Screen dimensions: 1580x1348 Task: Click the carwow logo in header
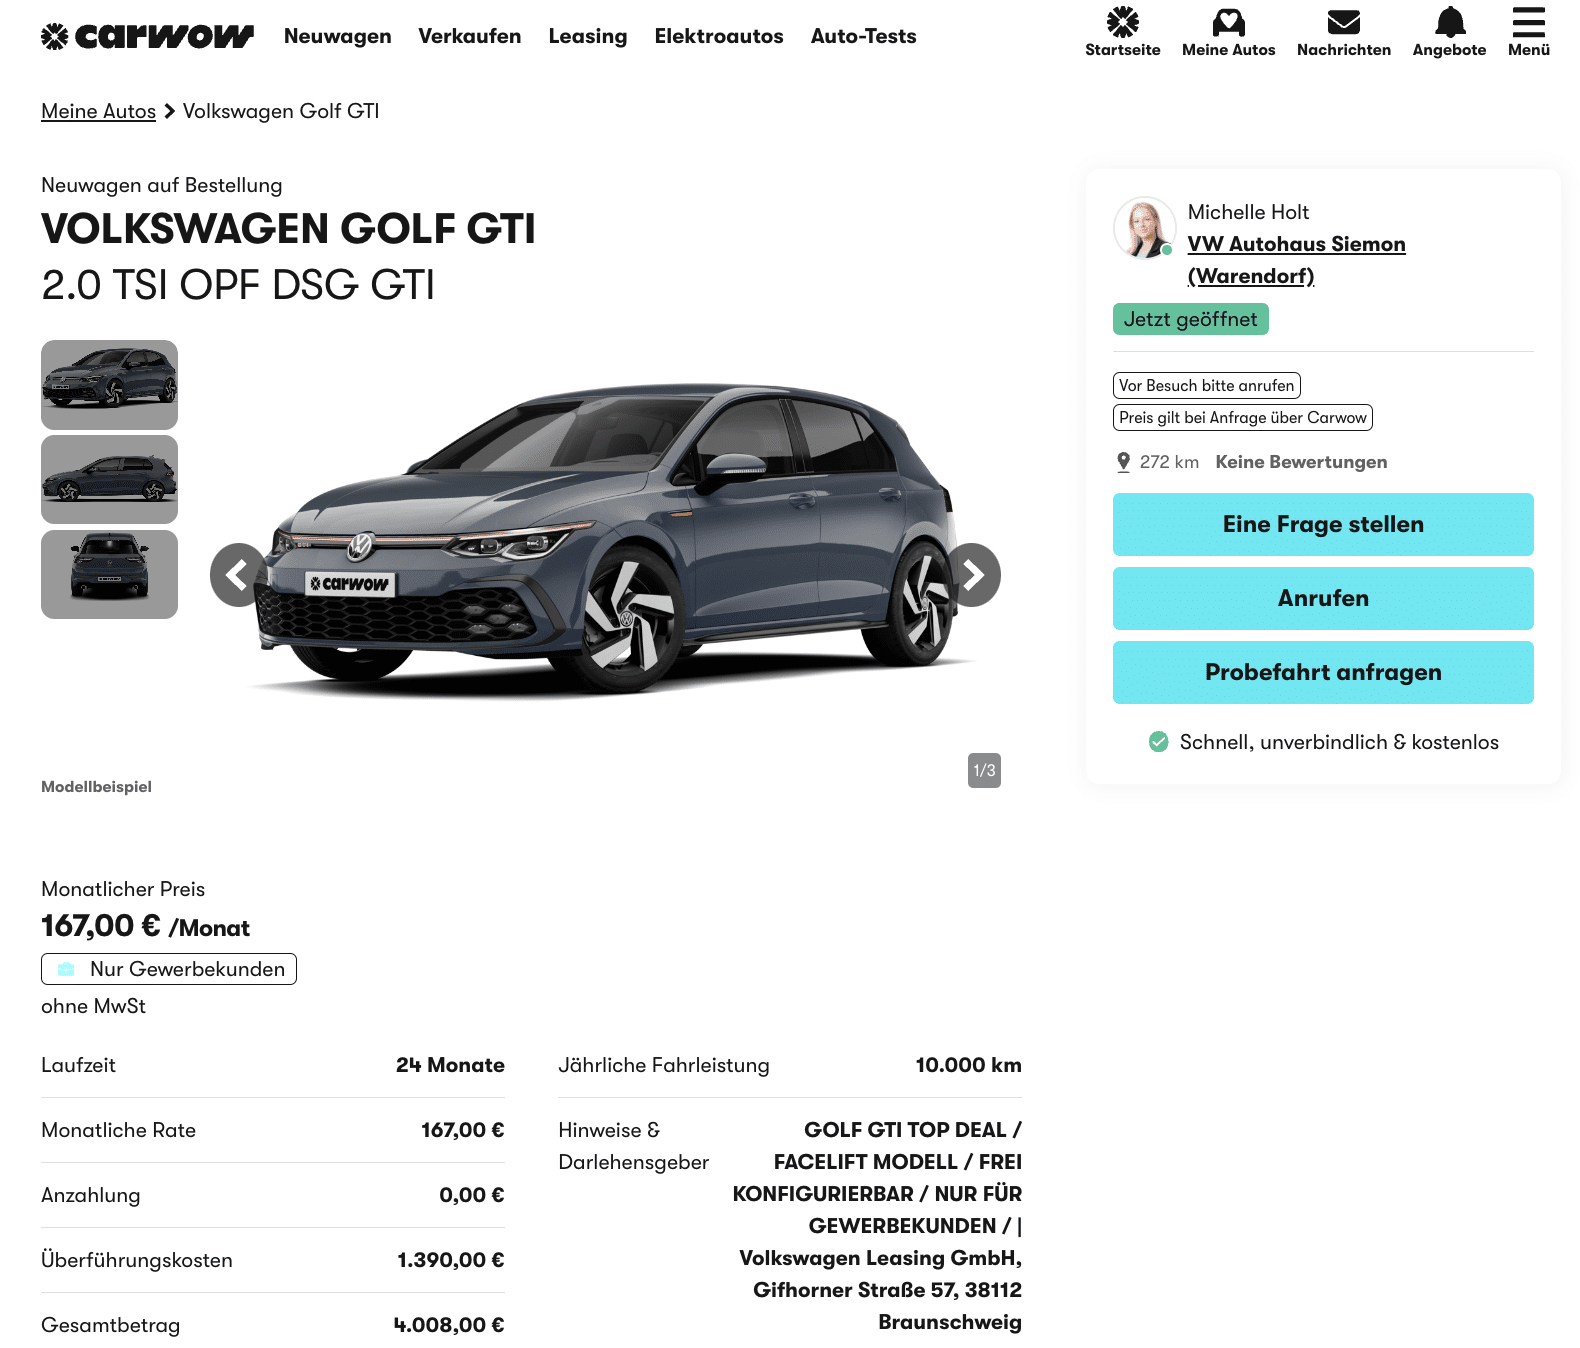pyautogui.click(x=147, y=37)
